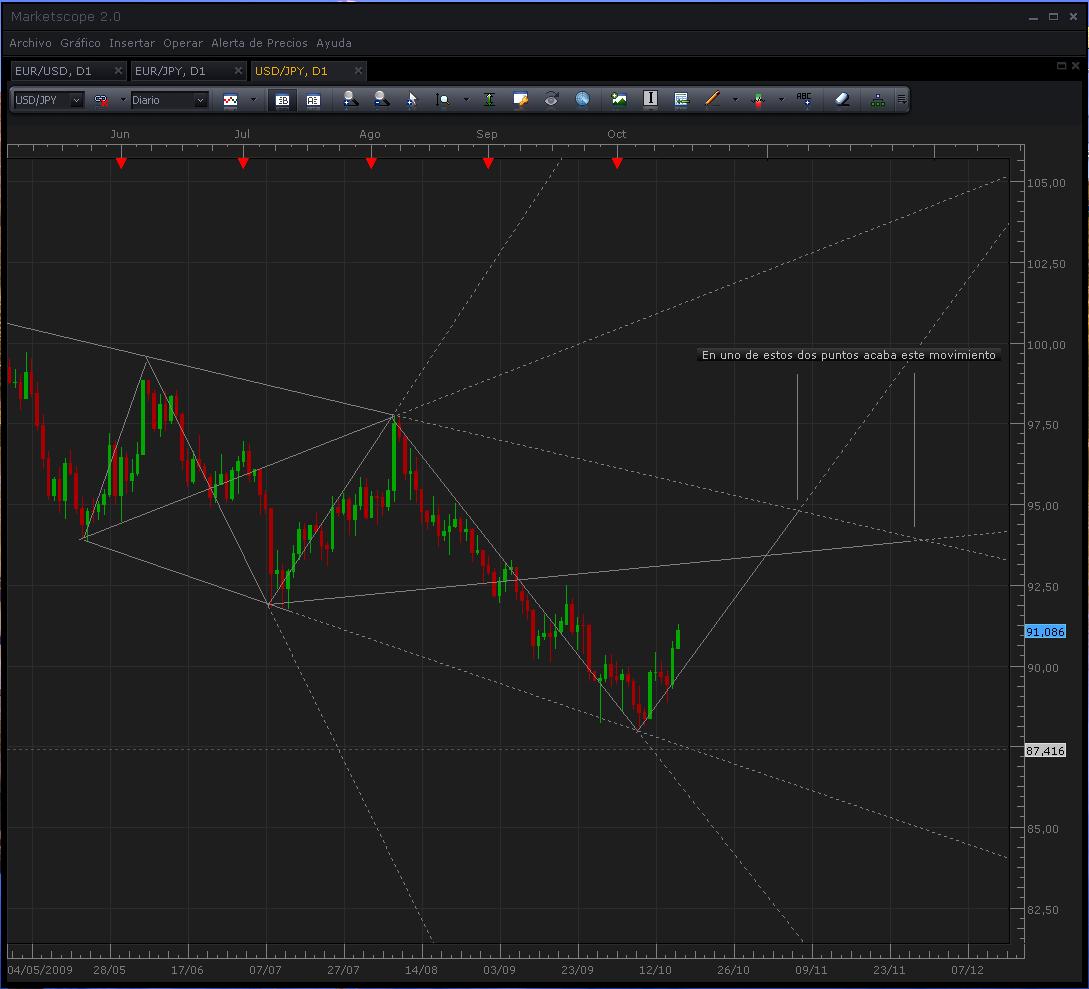Click the vertical scale fit icon
1089x989 pixels.
tap(489, 100)
